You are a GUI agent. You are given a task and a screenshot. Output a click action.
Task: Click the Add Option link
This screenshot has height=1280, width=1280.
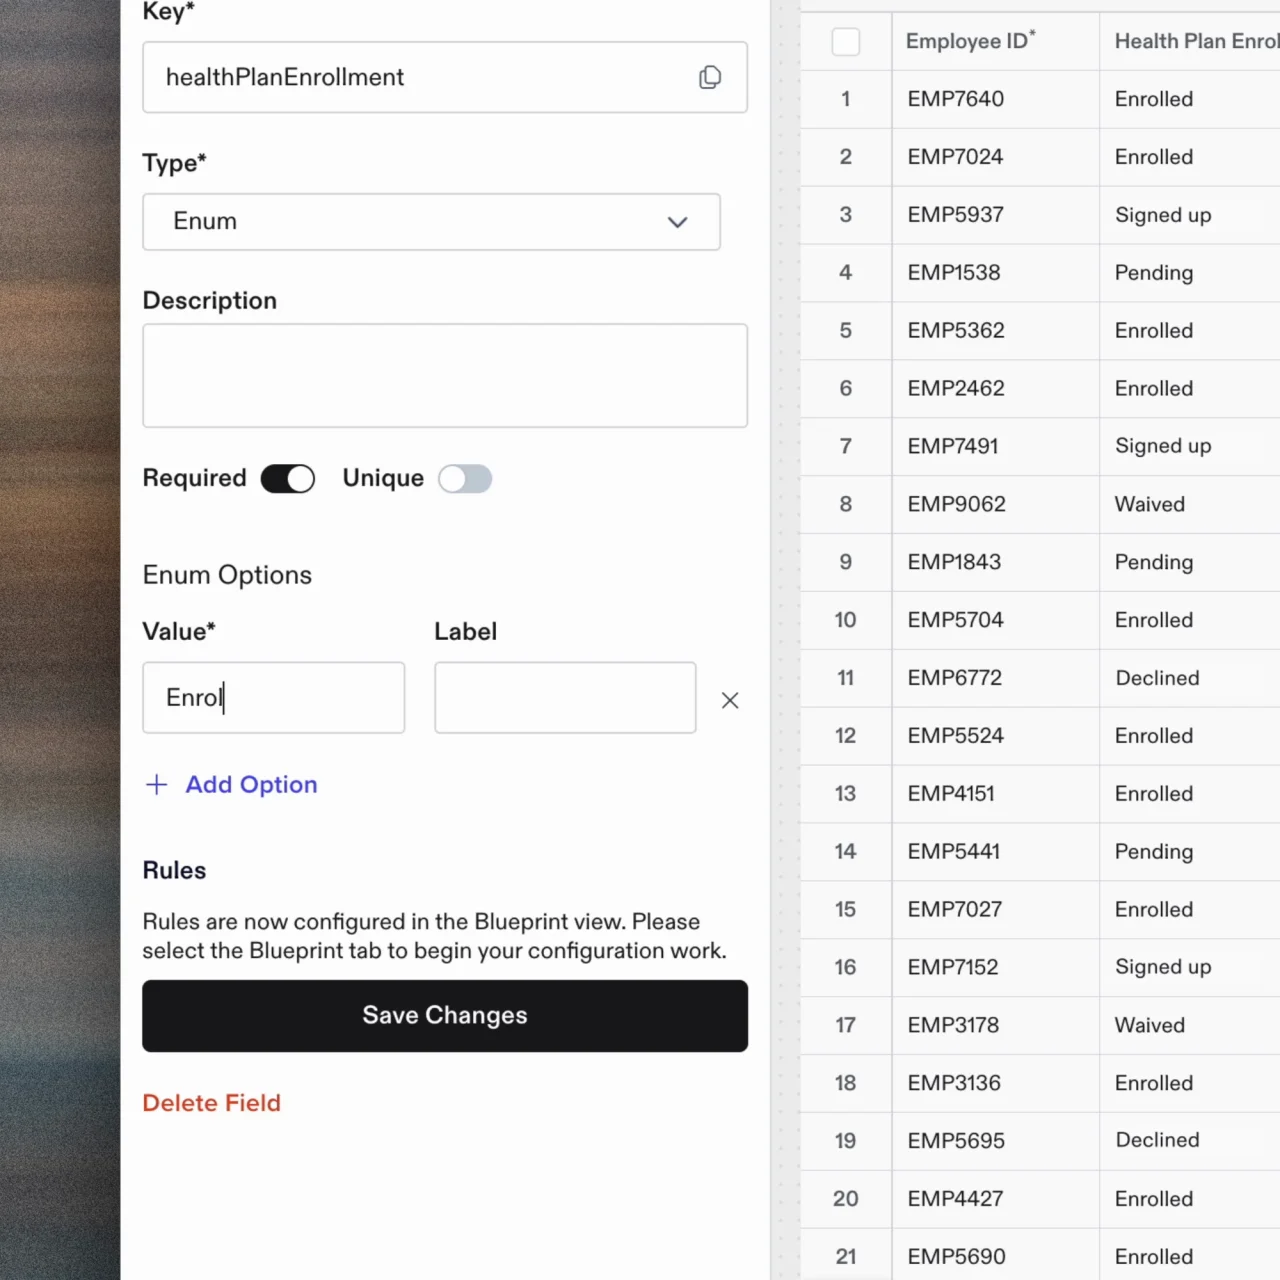click(x=251, y=785)
